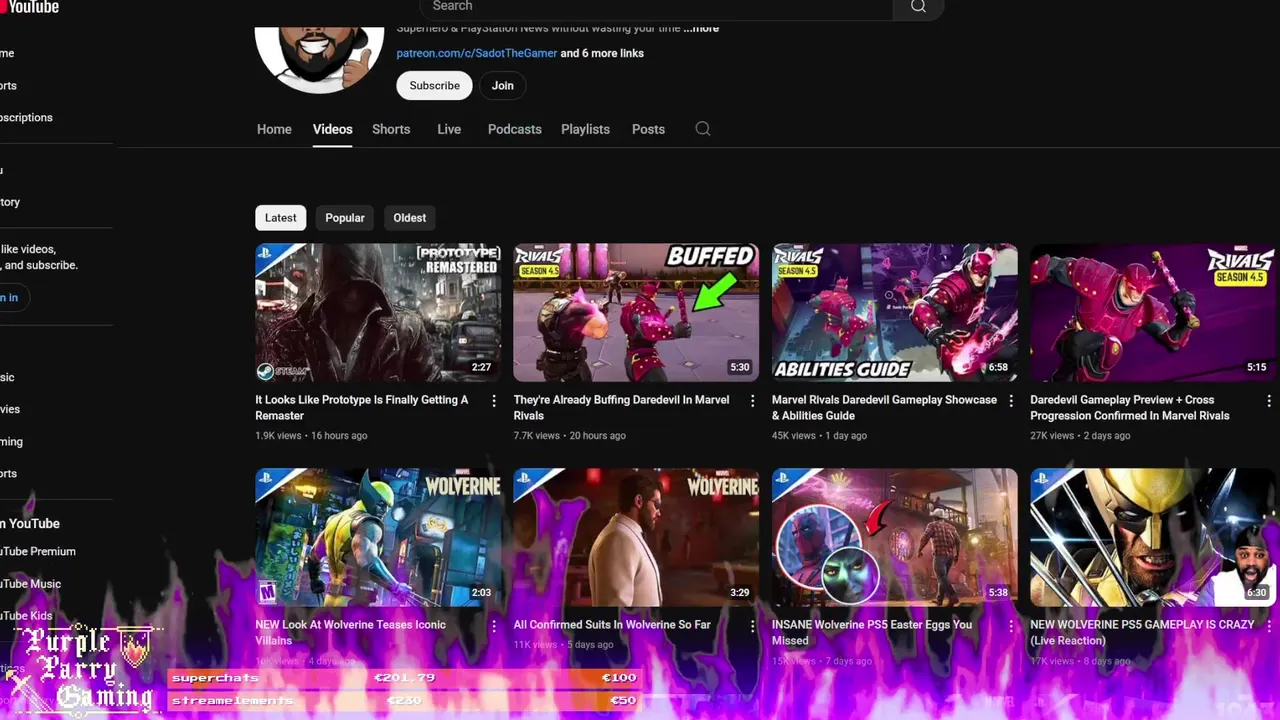This screenshot has height=720, width=1280.
Task: Open title 'They're Already Buffing Daredevil In Marvel Rivals'
Action: (621, 408)
